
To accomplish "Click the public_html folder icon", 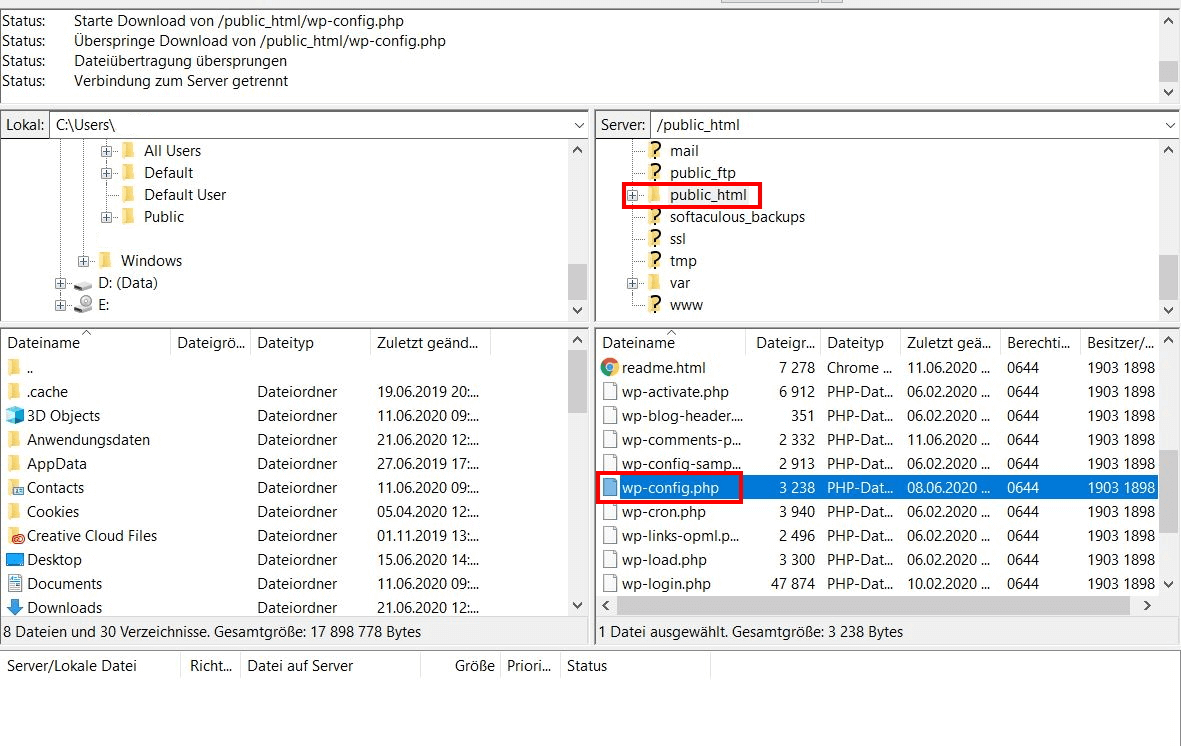I will coord(655,194).
